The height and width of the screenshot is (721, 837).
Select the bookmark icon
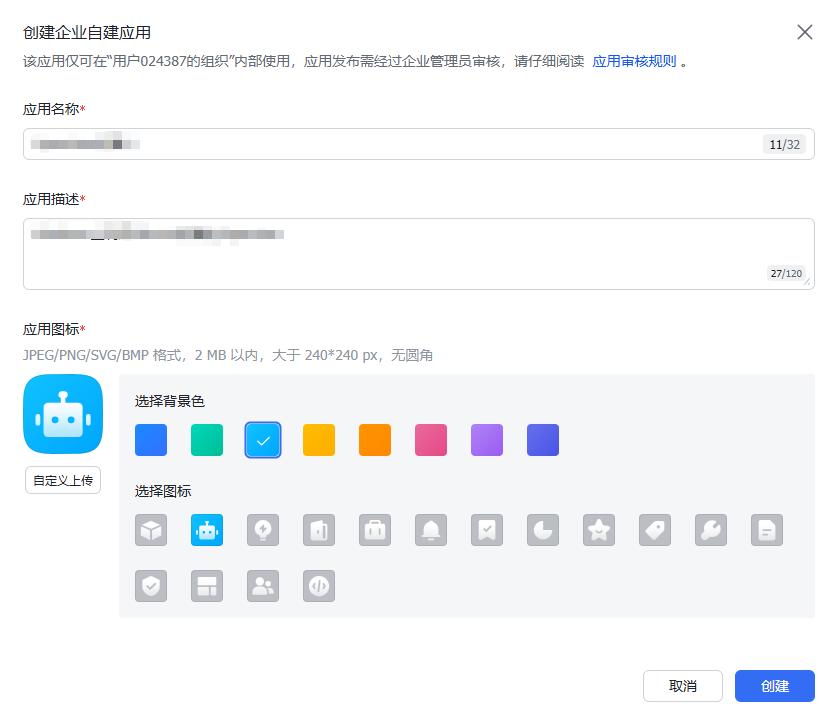(487, 530)
